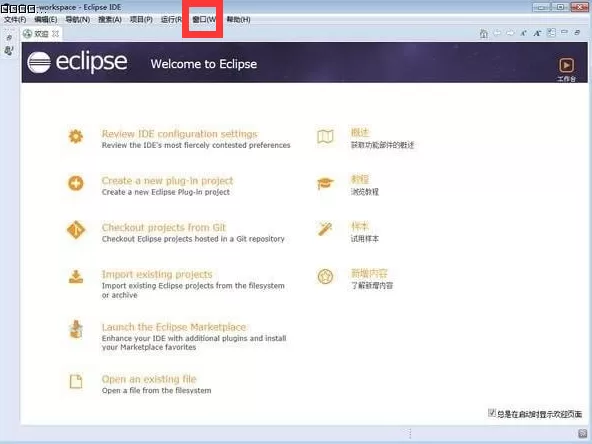
Task: Toggle the 总是在启动时显示欢迎页面 checkbox
Action: (x=492, y=413)
